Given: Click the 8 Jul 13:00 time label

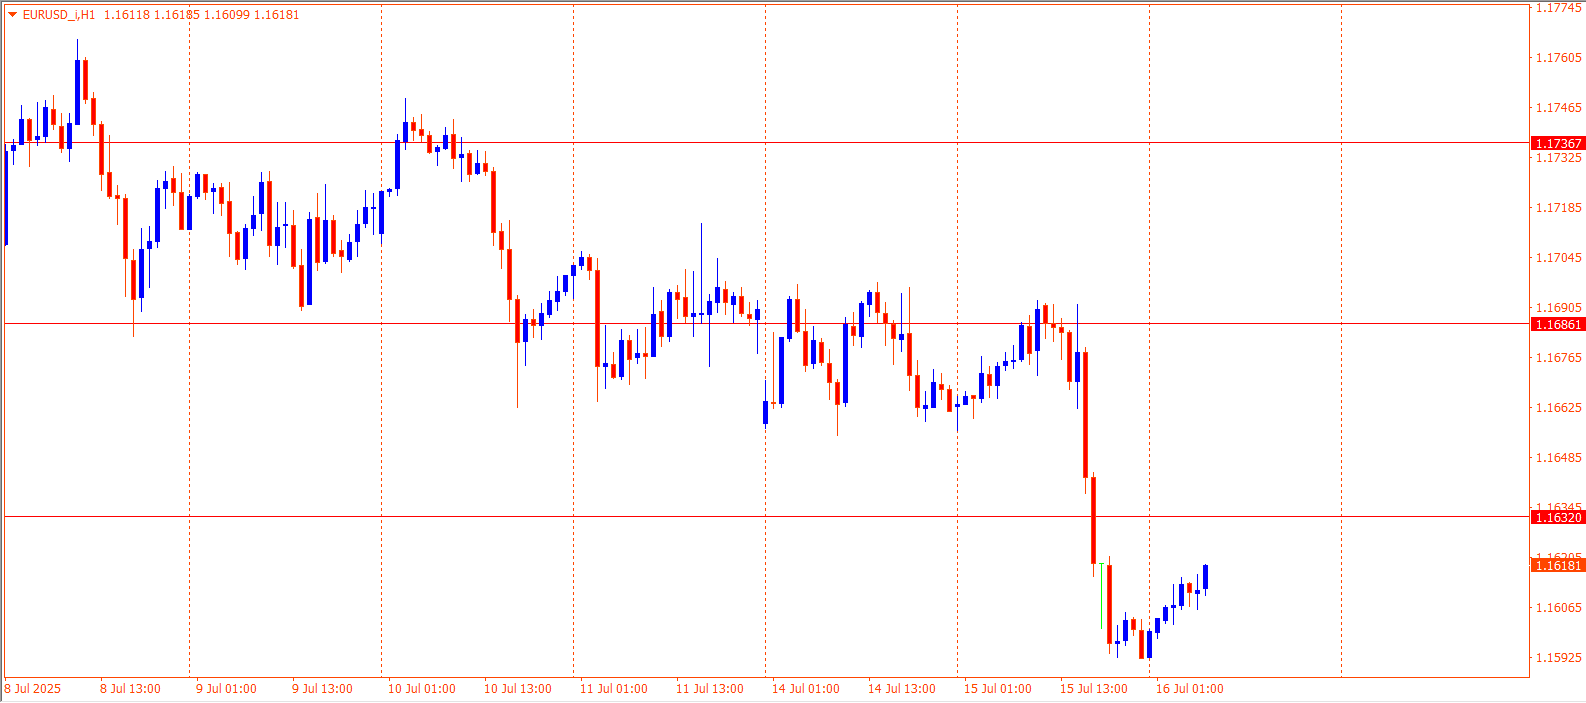Looking at the screenshot, I should pos(130,689).
